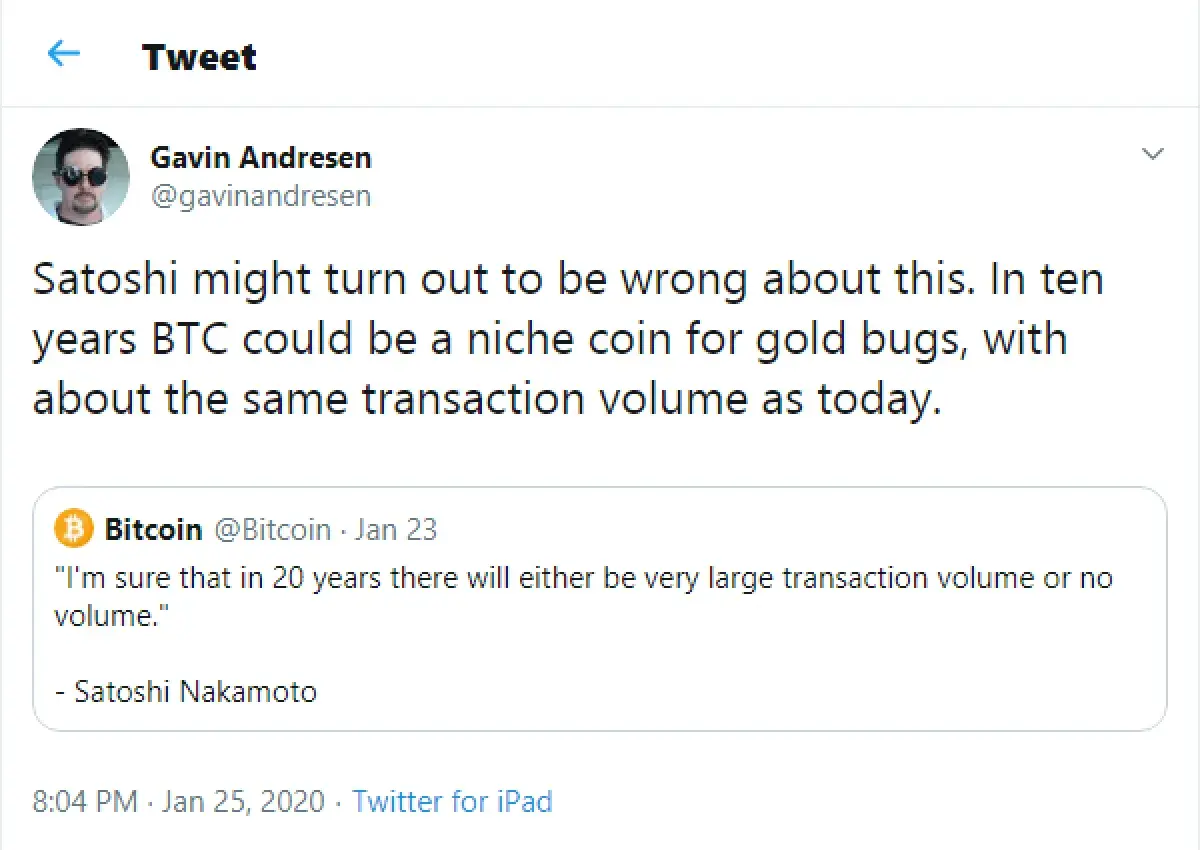Click the profile picture with sunglasses
1200x850 pixels.
80,176
